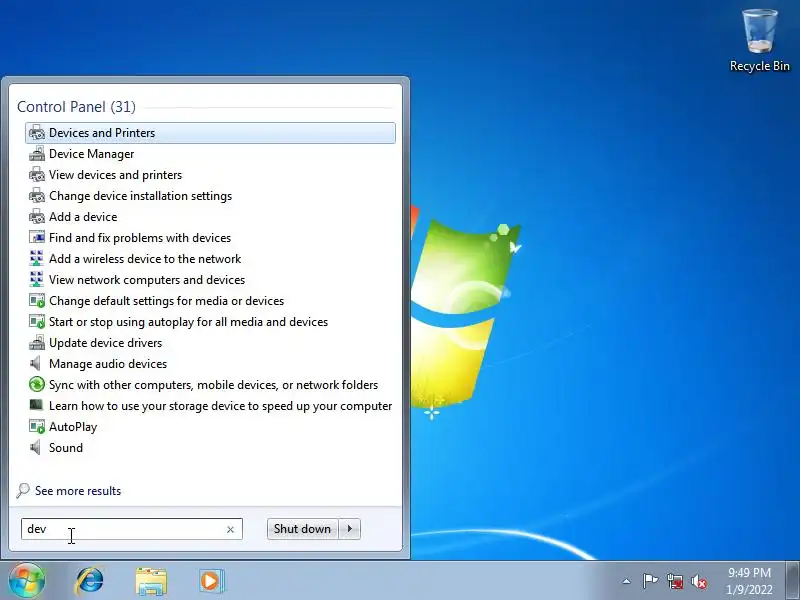Click the View network computers icon

point(37,279)
